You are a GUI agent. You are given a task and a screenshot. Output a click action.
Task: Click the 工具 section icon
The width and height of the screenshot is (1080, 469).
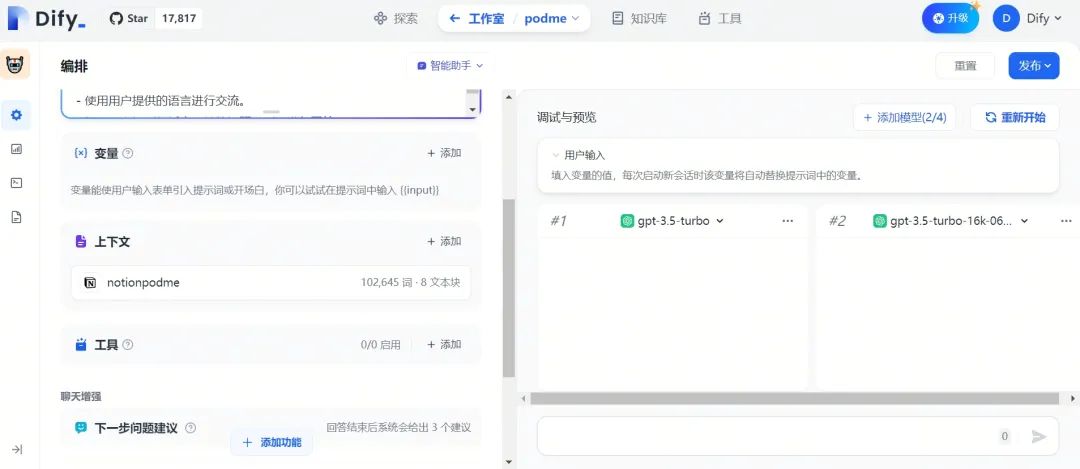[81, 344]
